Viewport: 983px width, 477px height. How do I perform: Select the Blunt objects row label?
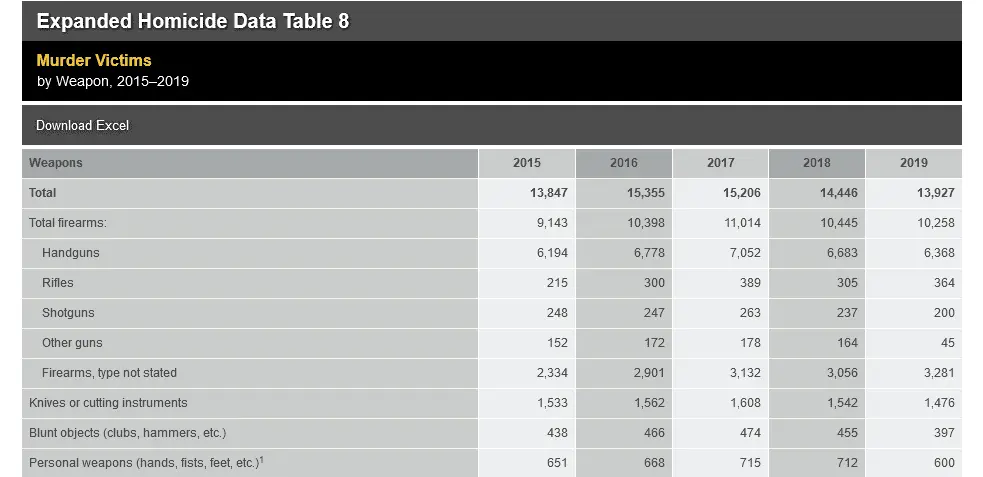click(127, 433)
